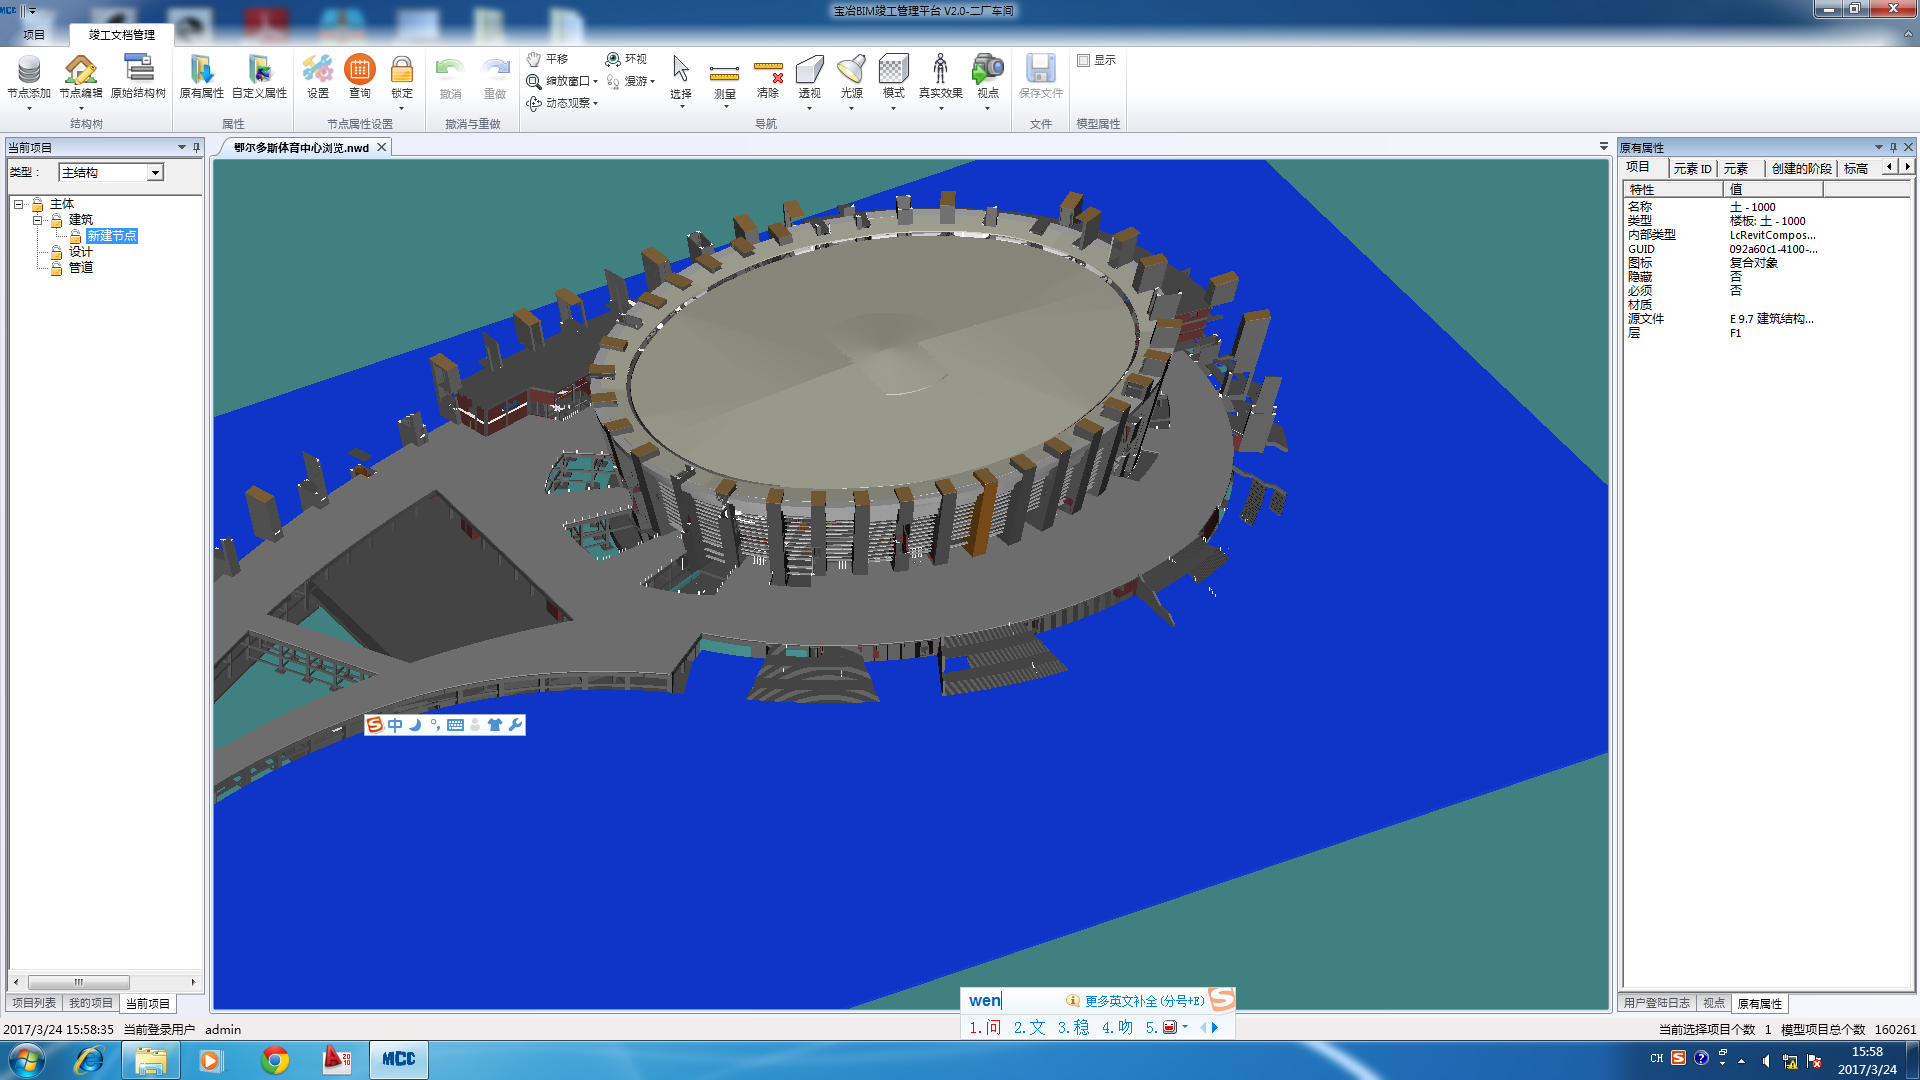Choose the 测量 measure tool
Screen dimensions: 1920x1080
pos(724,76)
